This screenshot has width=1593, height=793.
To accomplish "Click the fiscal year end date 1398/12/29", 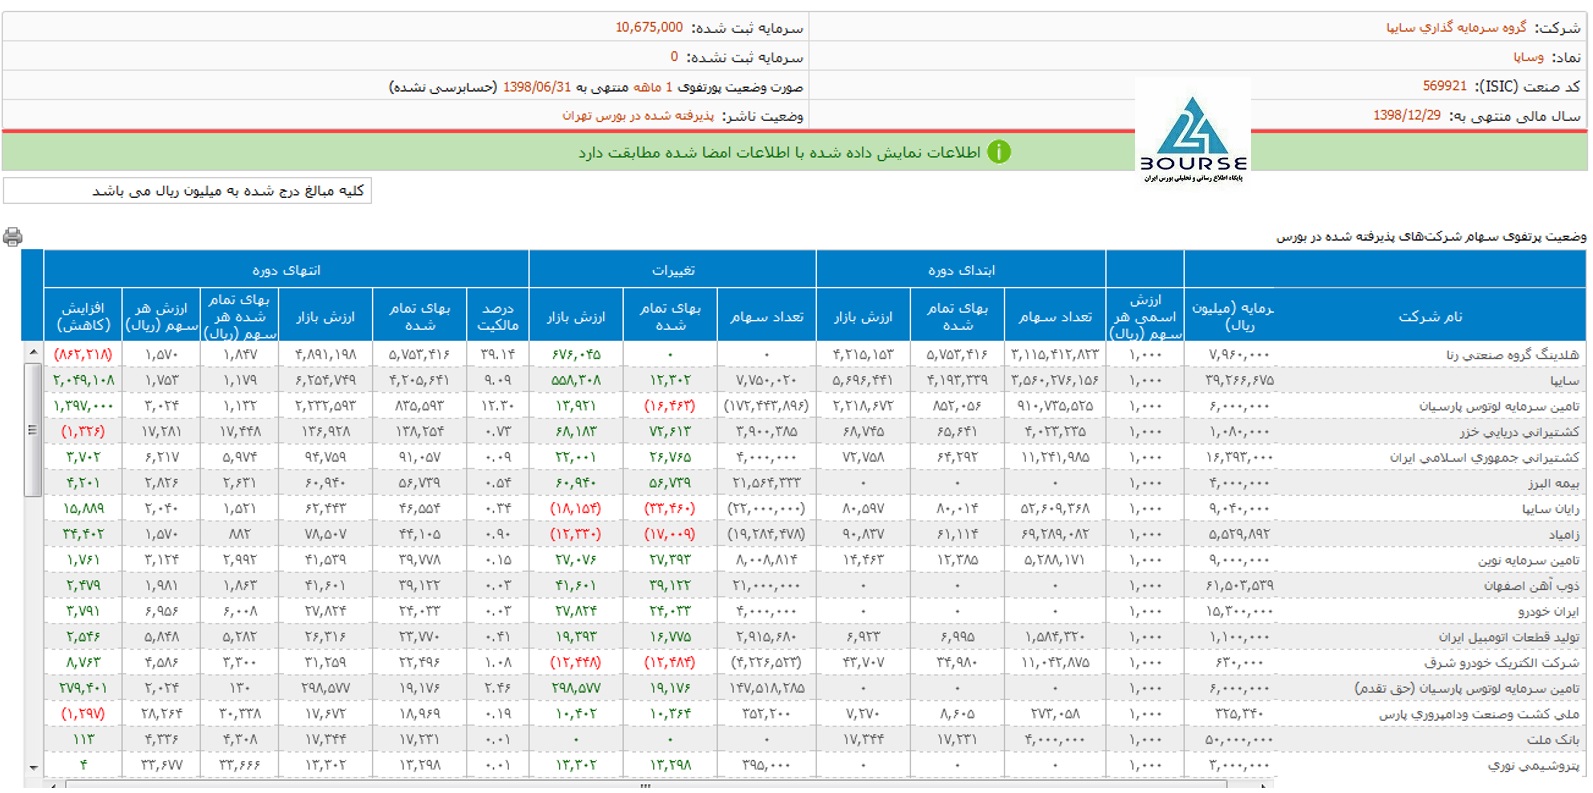I will (1407, 115).
